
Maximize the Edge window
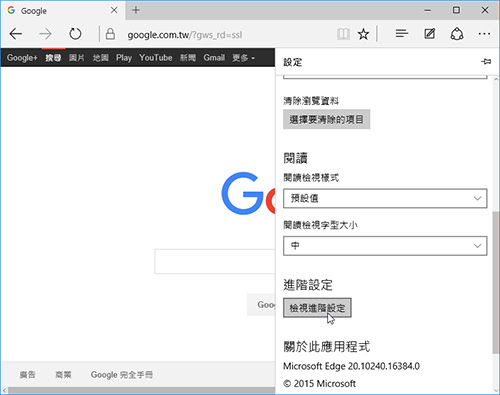(x=456, y=10)
